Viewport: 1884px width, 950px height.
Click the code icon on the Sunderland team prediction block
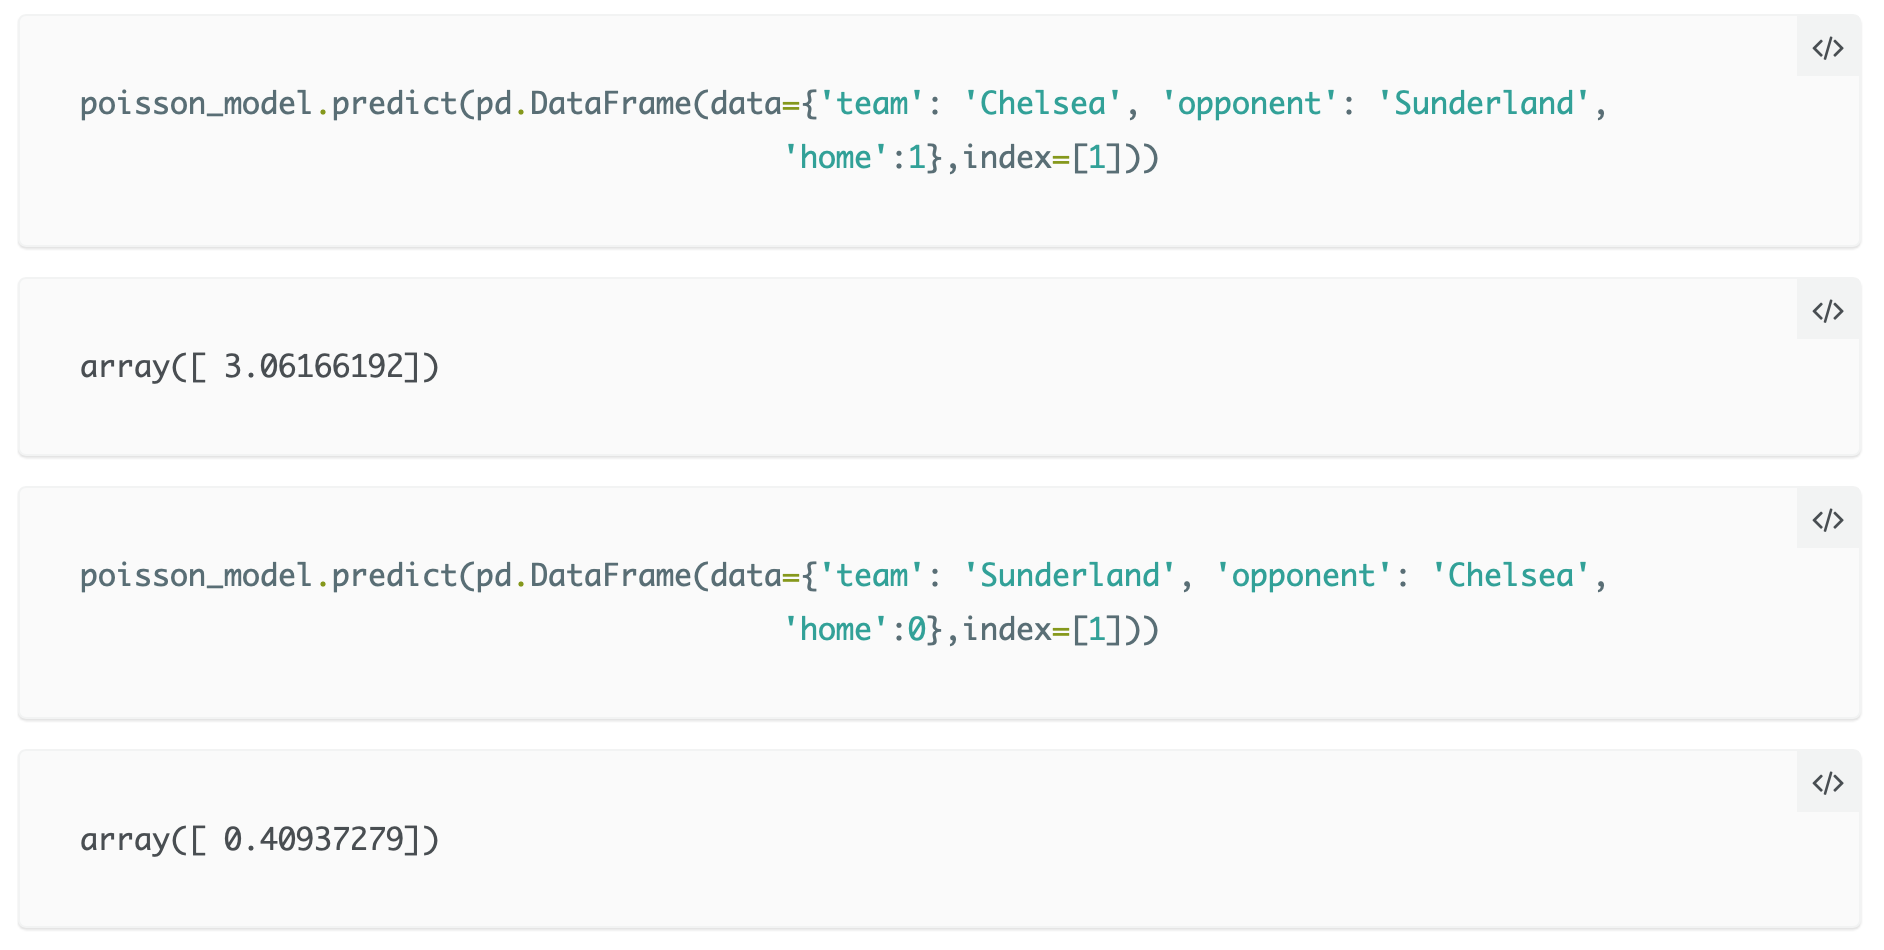pos(1828,520)
